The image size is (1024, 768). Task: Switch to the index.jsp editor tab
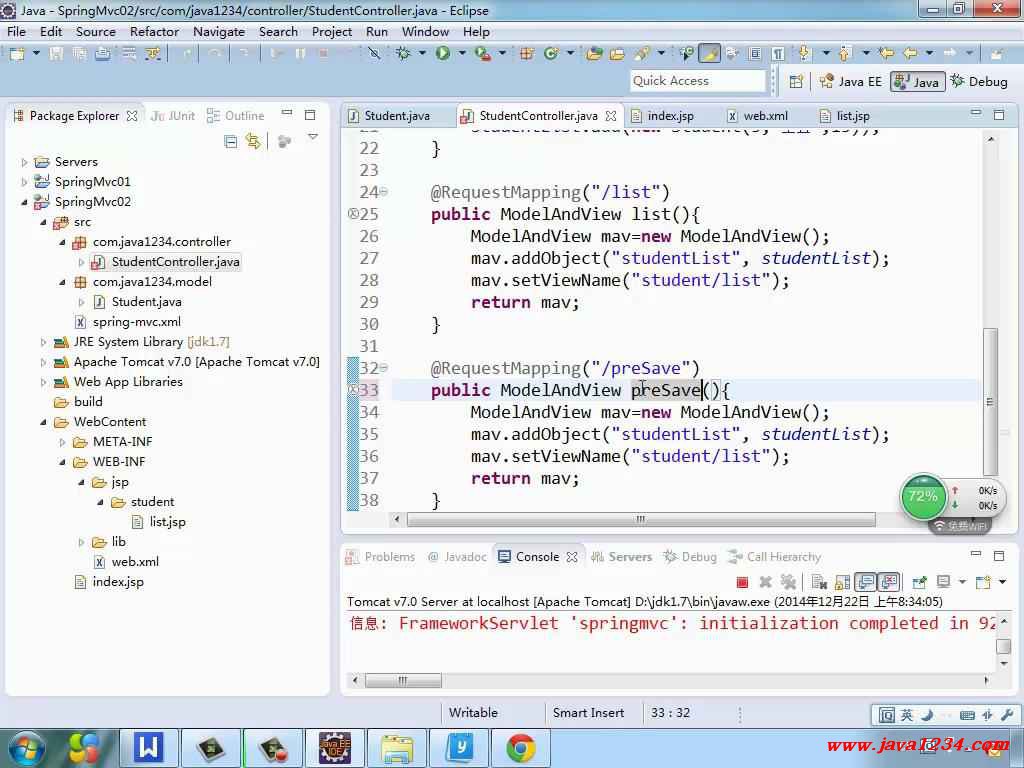(x=670, y=116)
